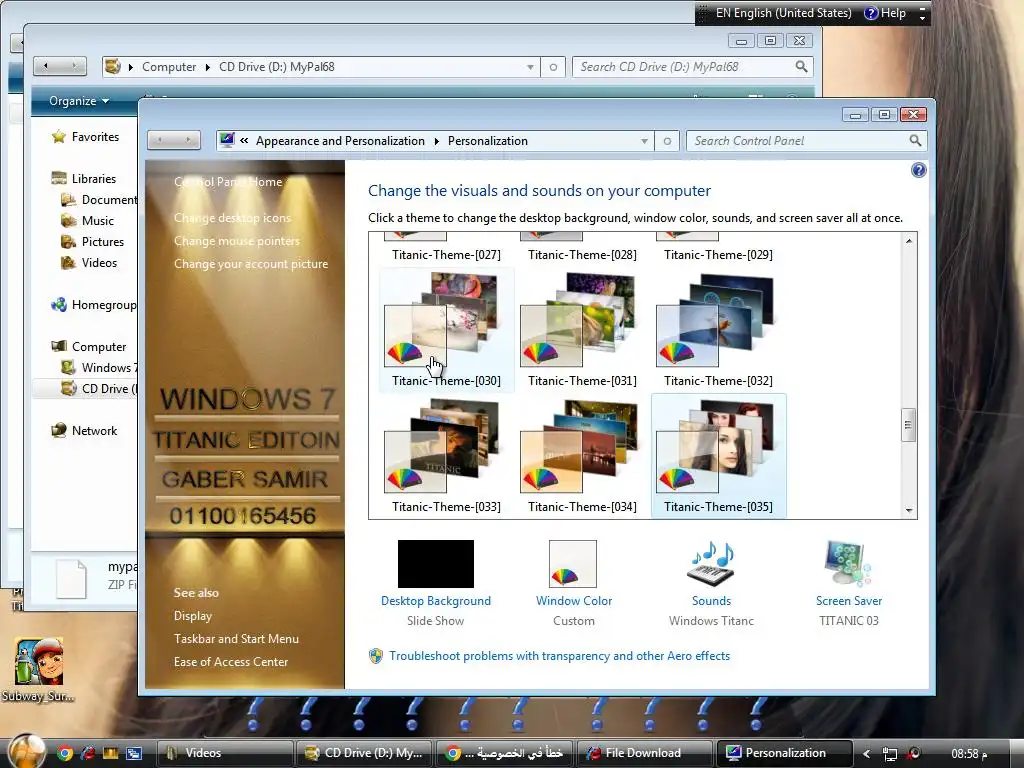Click the Start orb on taskbar

[27, 751]
